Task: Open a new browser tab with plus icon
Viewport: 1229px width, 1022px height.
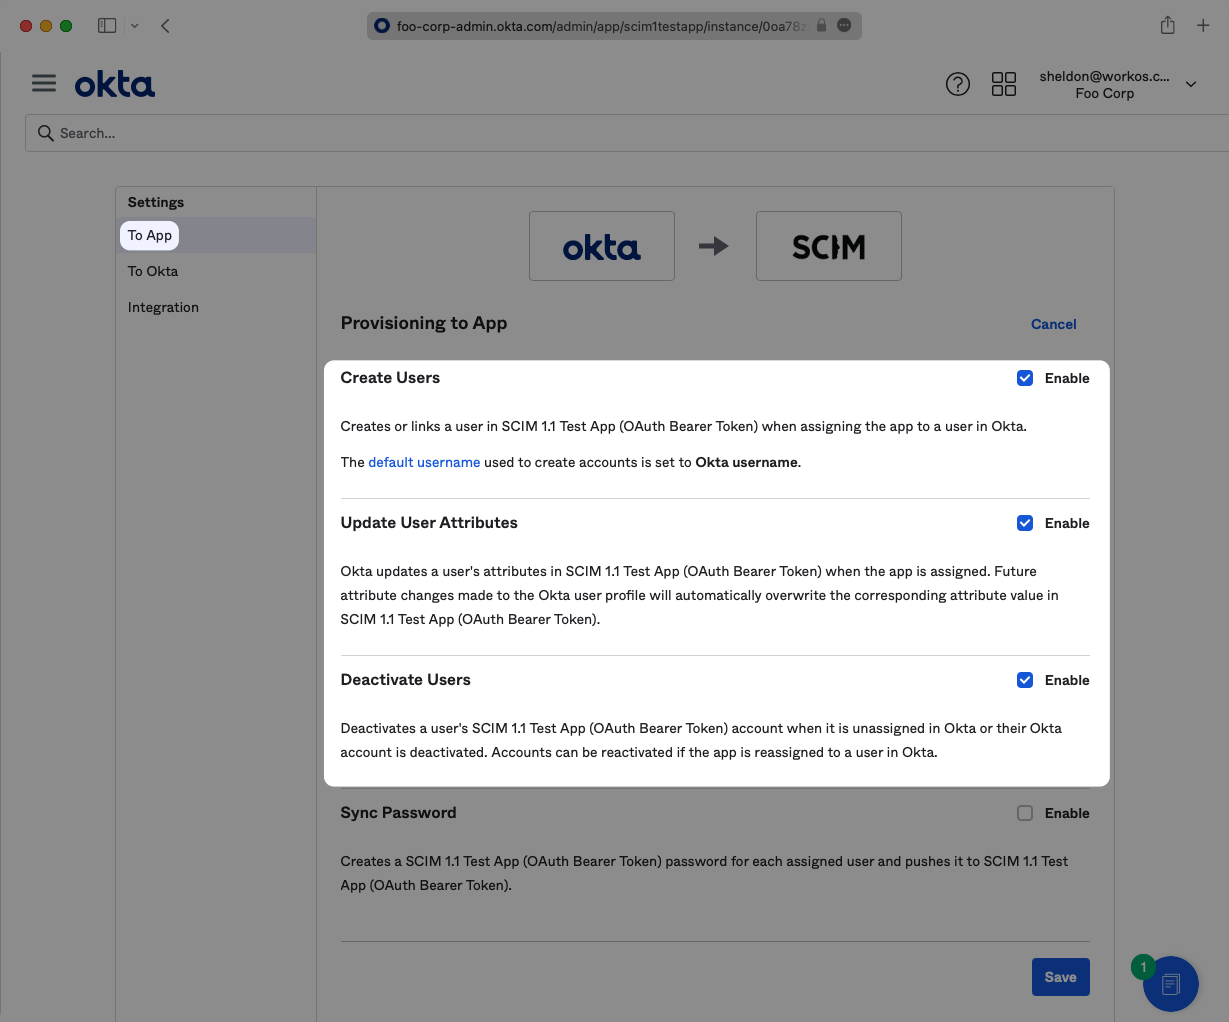Action: pos(1203,26)
